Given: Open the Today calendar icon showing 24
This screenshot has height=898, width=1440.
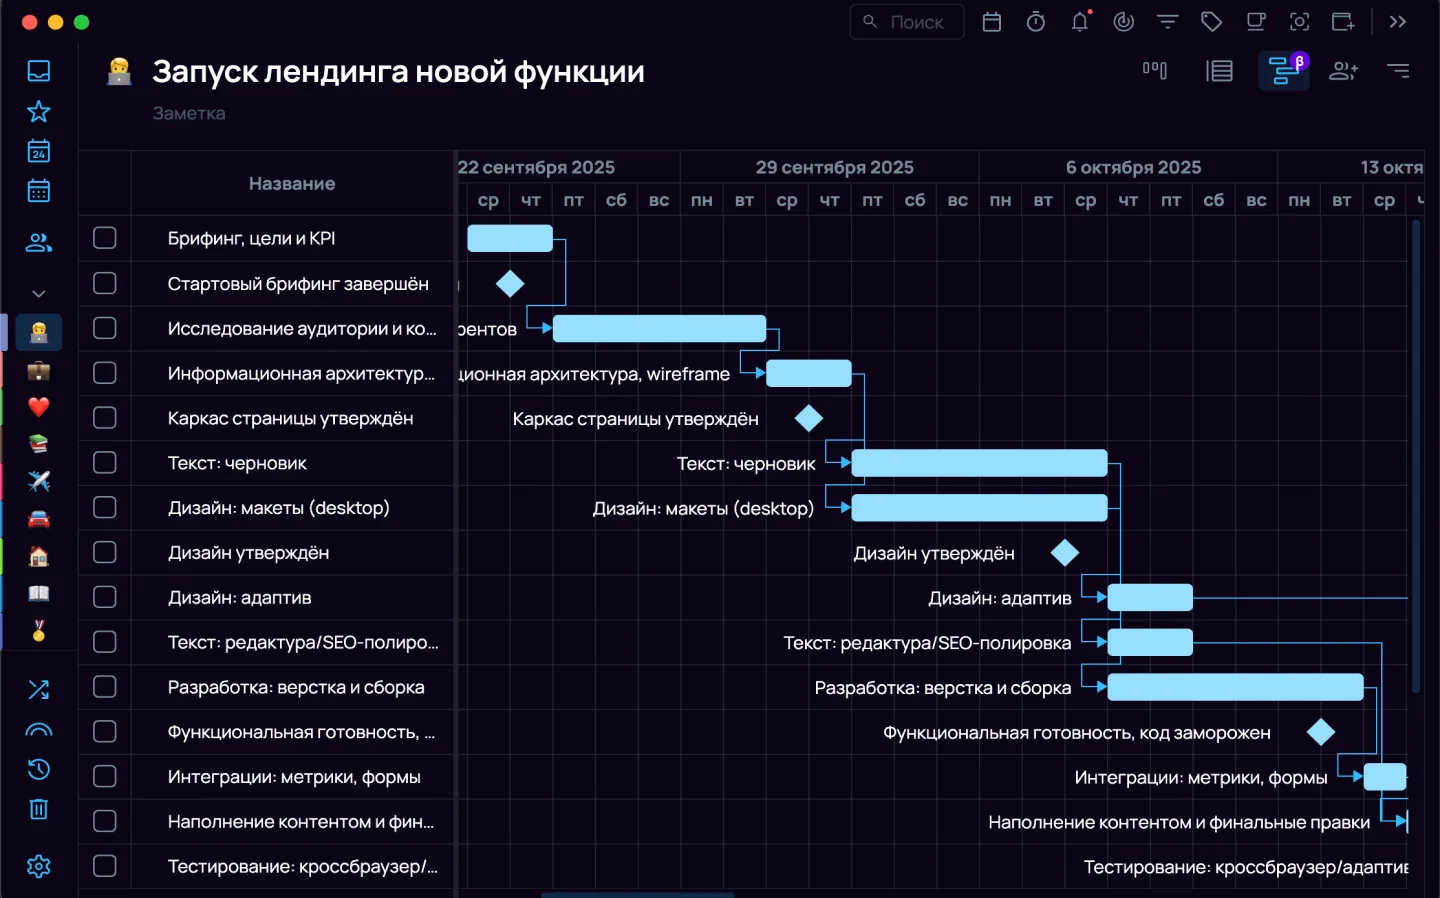Looking at the screenshot, I should [39, 151].
